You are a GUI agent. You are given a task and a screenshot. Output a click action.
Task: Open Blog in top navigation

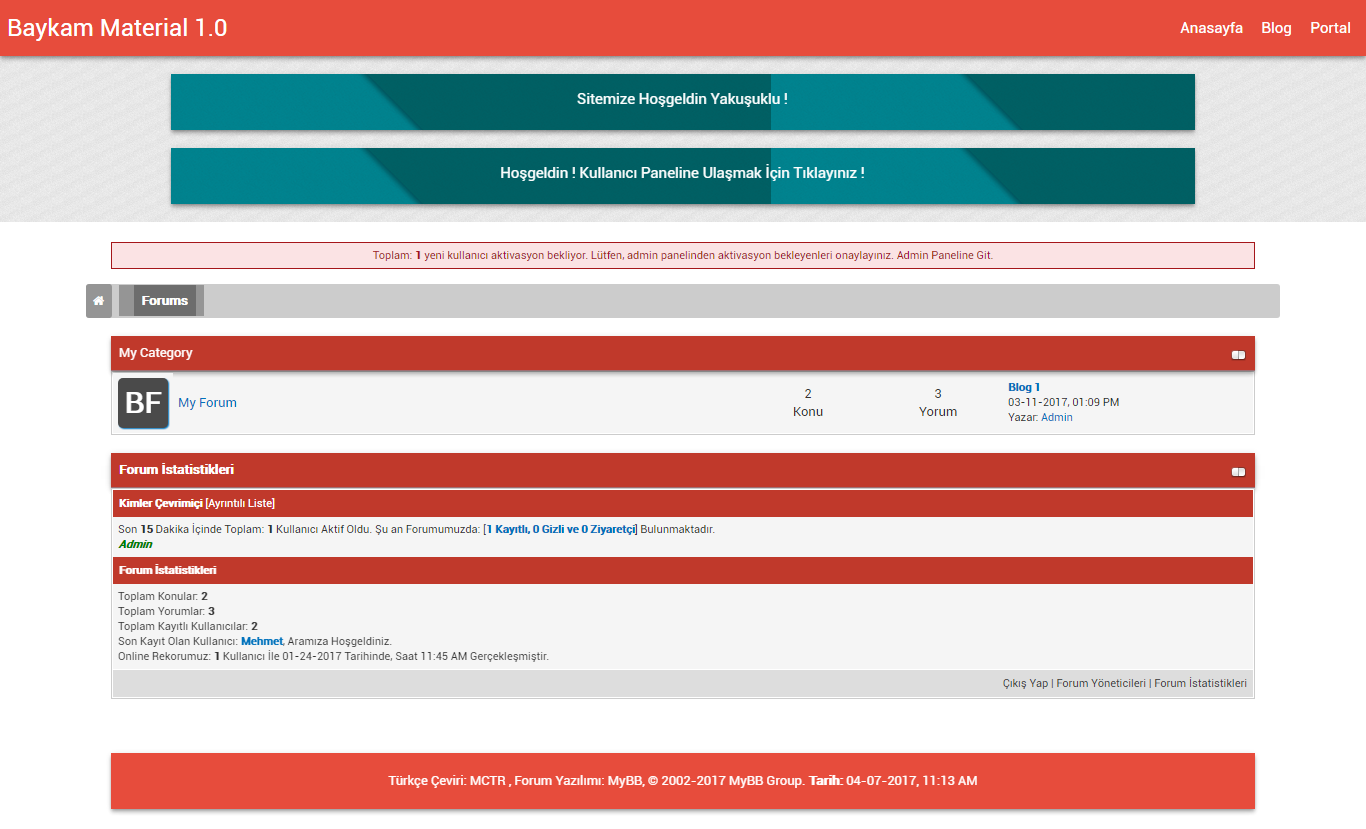[1276, 28]
